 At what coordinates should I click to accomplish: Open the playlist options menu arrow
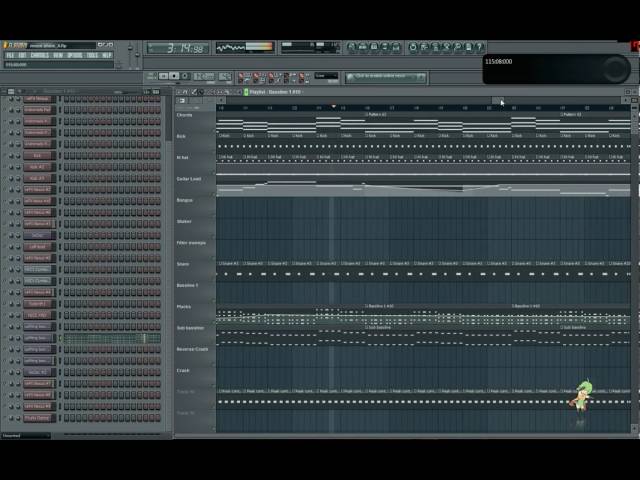179,92
